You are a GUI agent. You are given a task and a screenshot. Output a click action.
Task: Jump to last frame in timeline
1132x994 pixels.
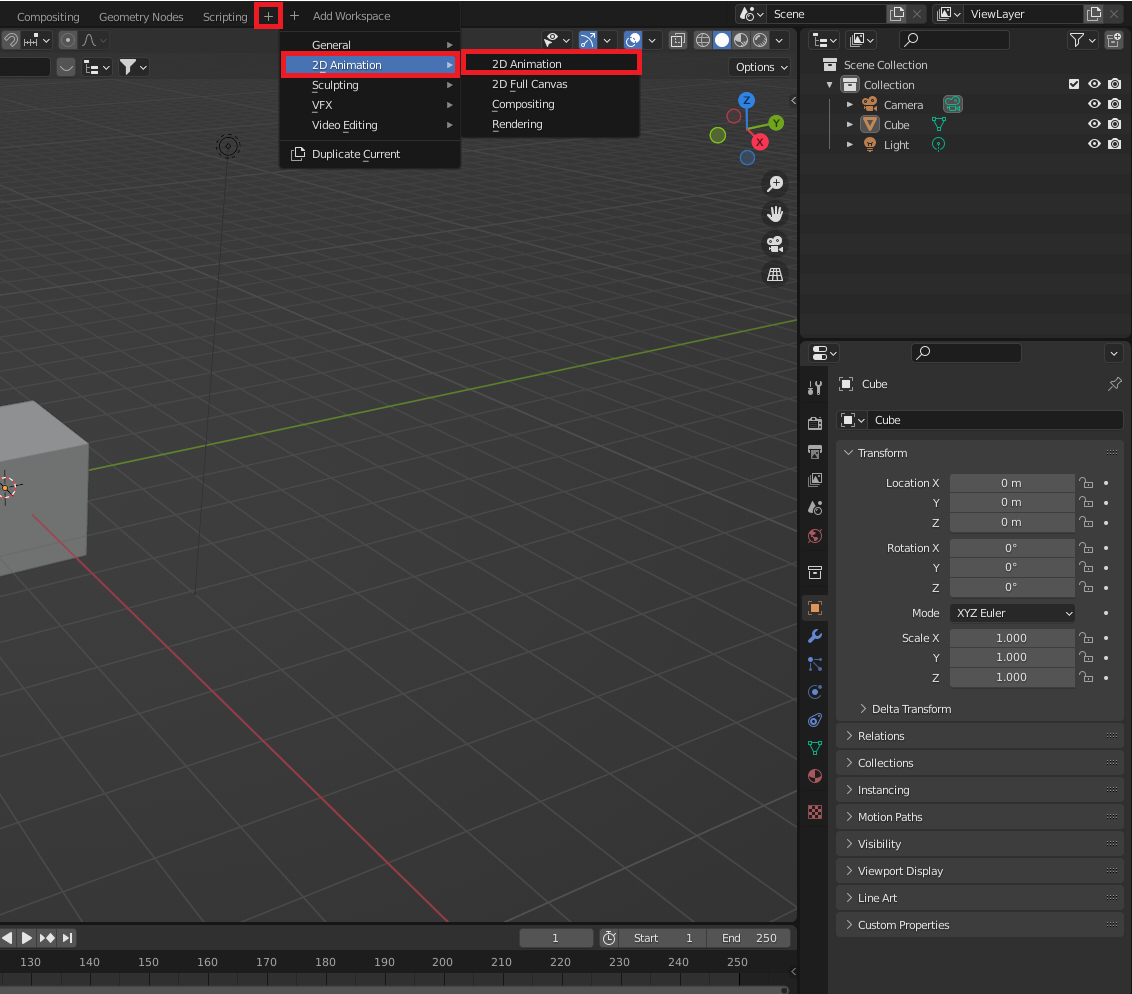[x=68, y=938]
